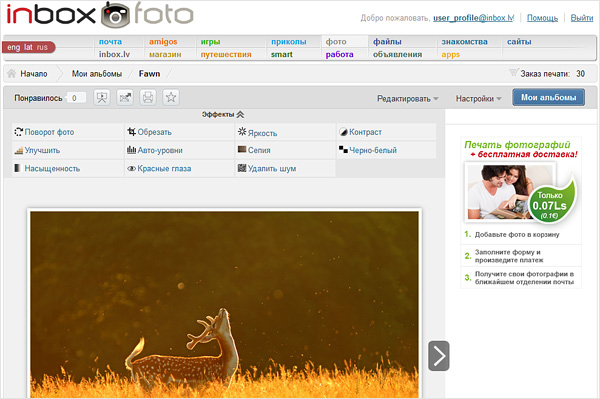Click the Fawn breadcrumb
This screenshot has height=399, width=600.
[x=149, y=73]
